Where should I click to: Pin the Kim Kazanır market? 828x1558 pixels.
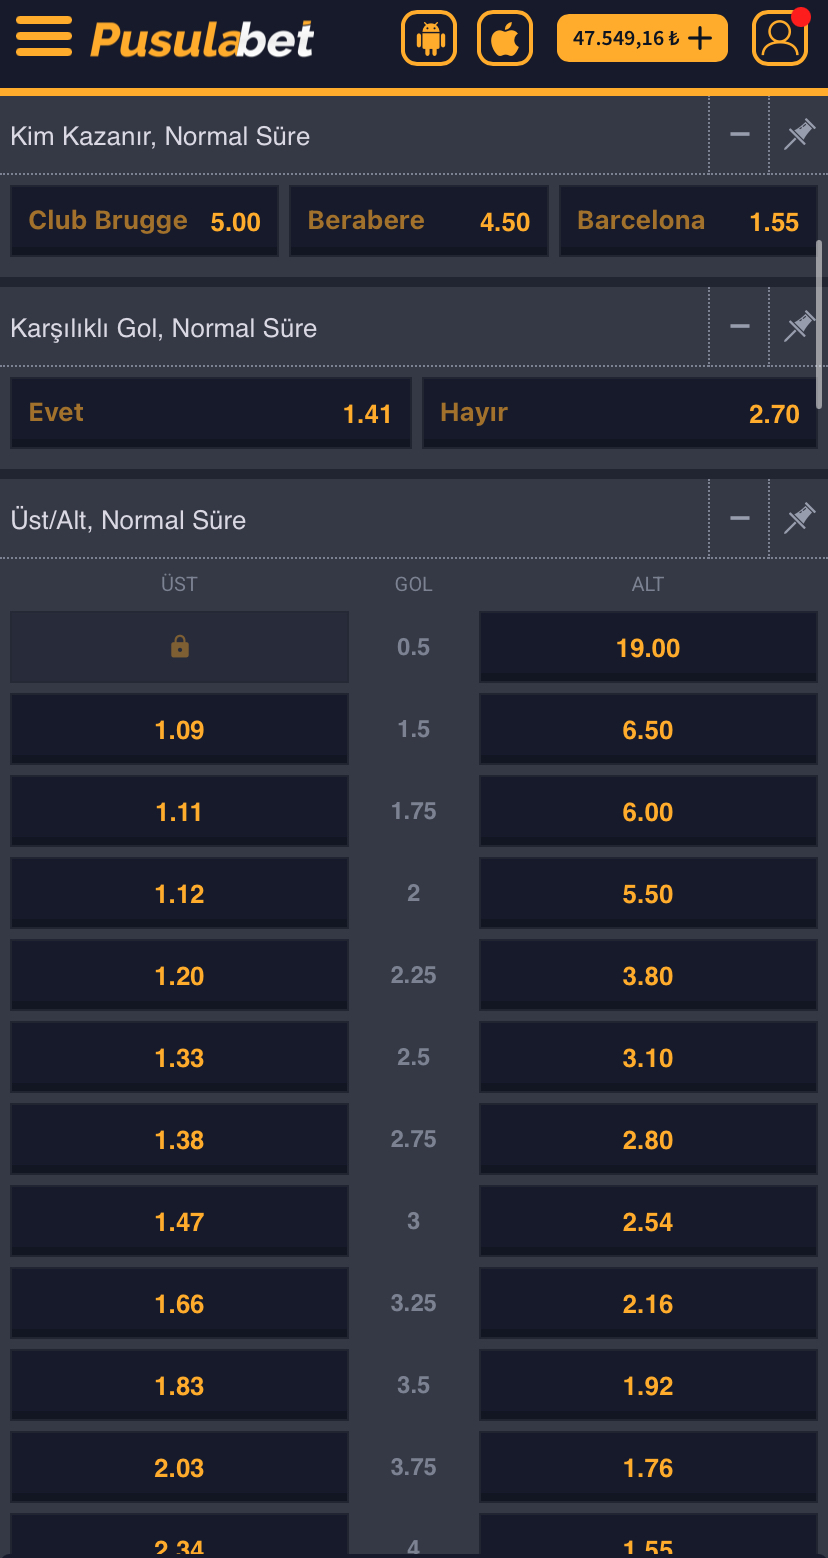[799, 135]
